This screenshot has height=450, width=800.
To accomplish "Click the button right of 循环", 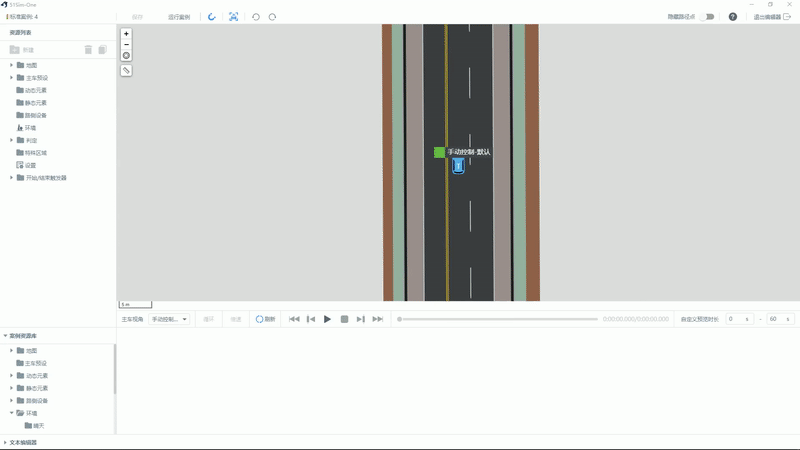I will [x=236, y=319].
